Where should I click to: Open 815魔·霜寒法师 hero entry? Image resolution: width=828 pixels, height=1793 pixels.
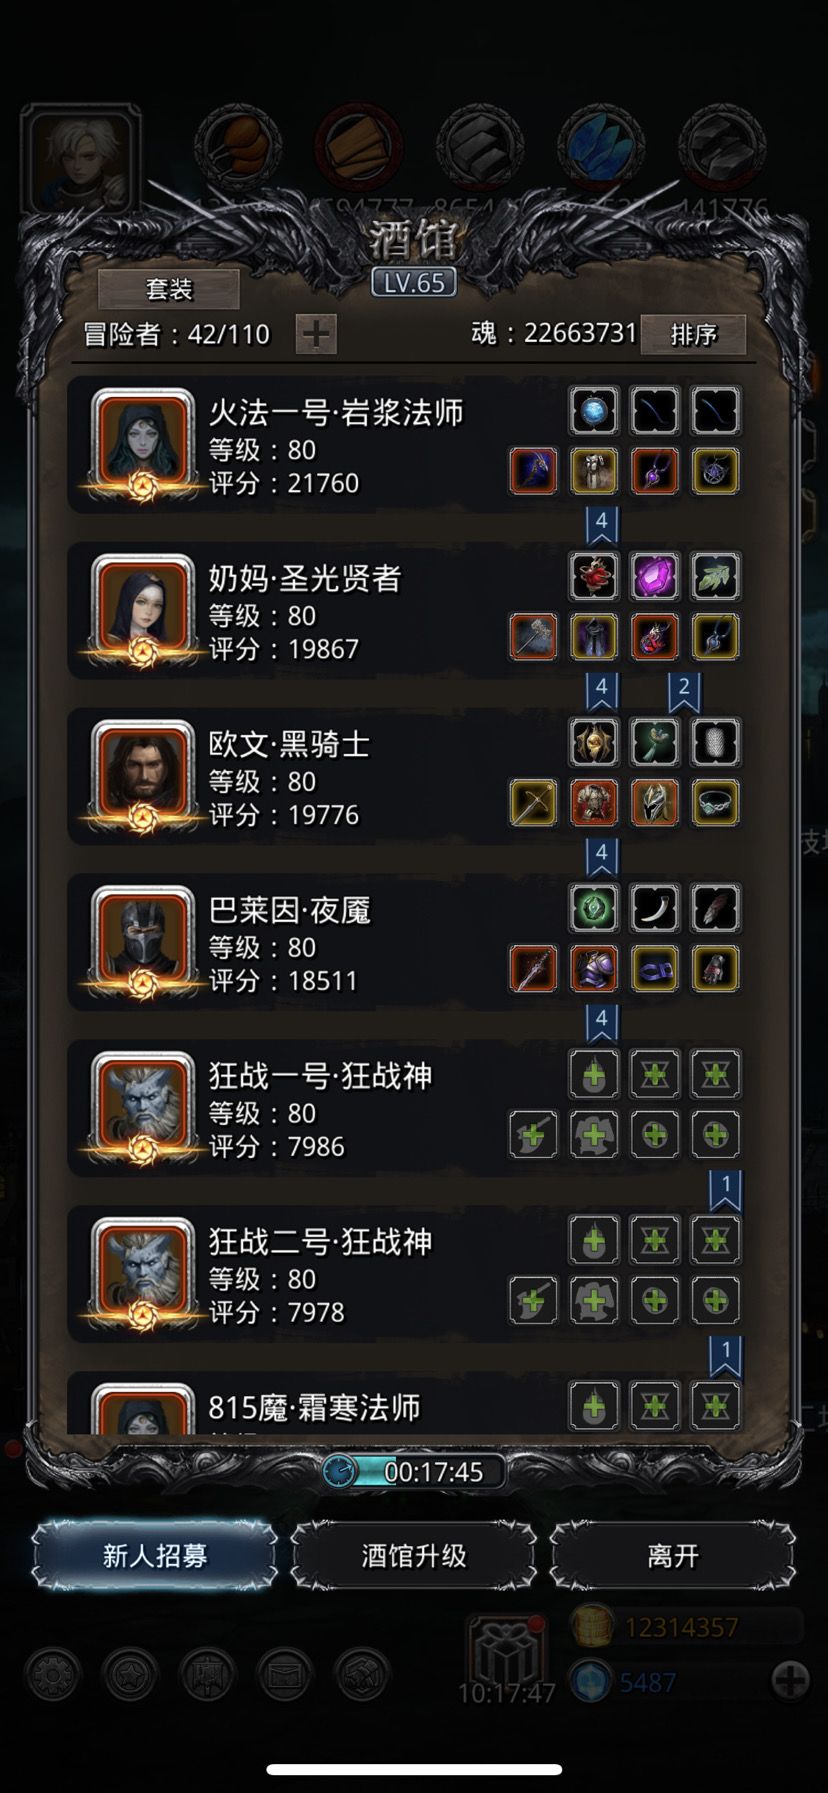coord(414,1404)
